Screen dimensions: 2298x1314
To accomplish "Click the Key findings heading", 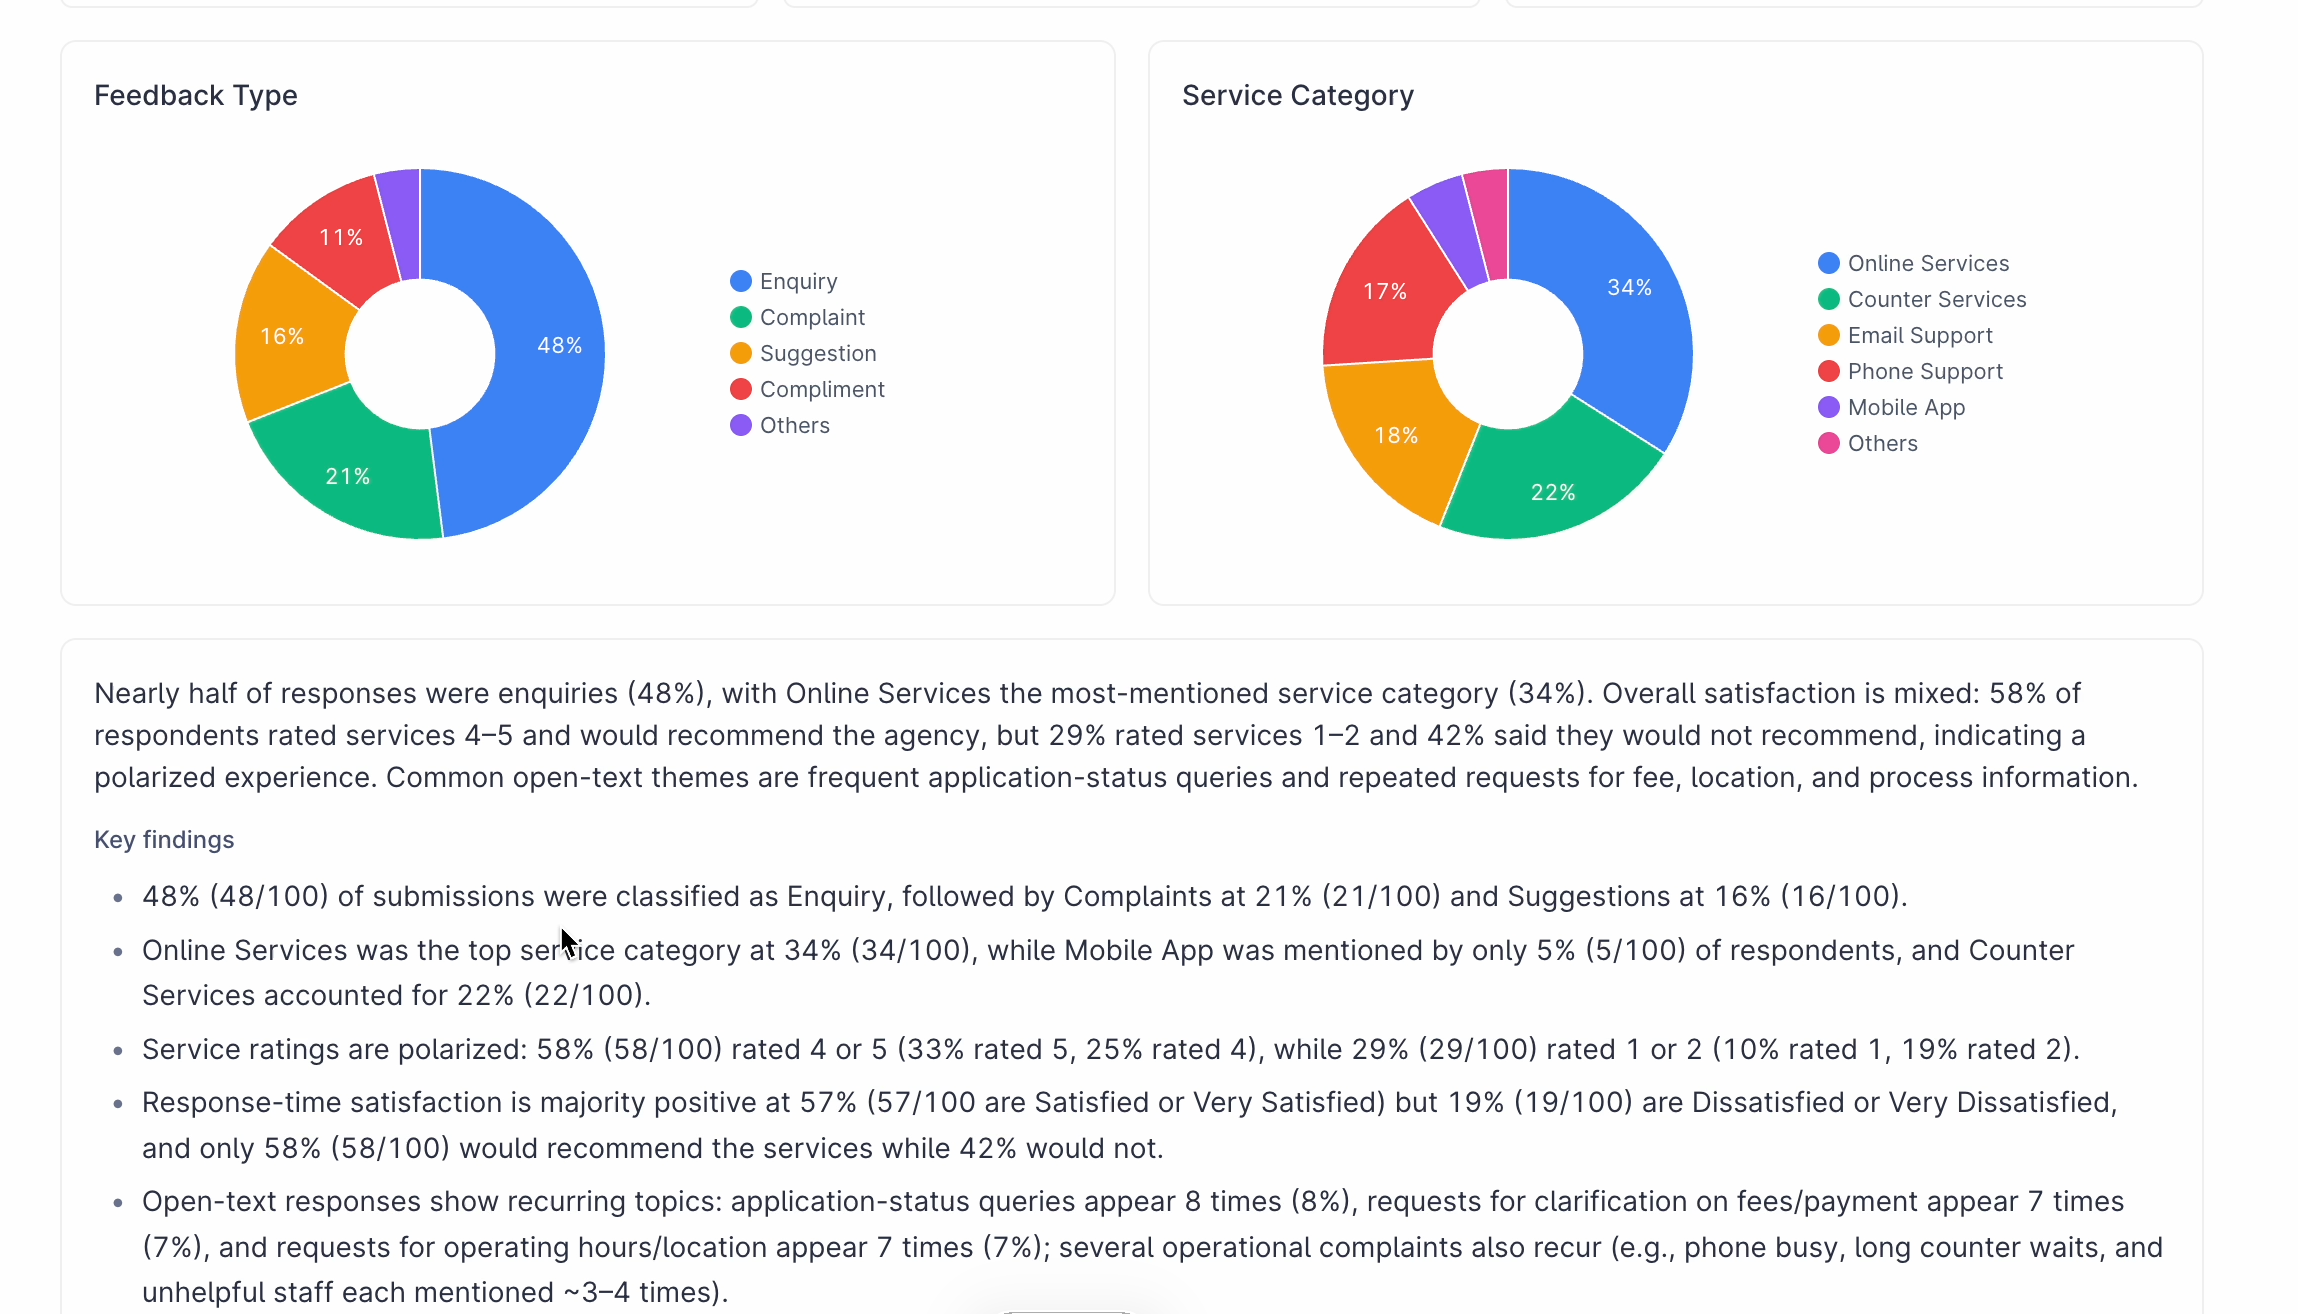I will [x=164, y=840].
